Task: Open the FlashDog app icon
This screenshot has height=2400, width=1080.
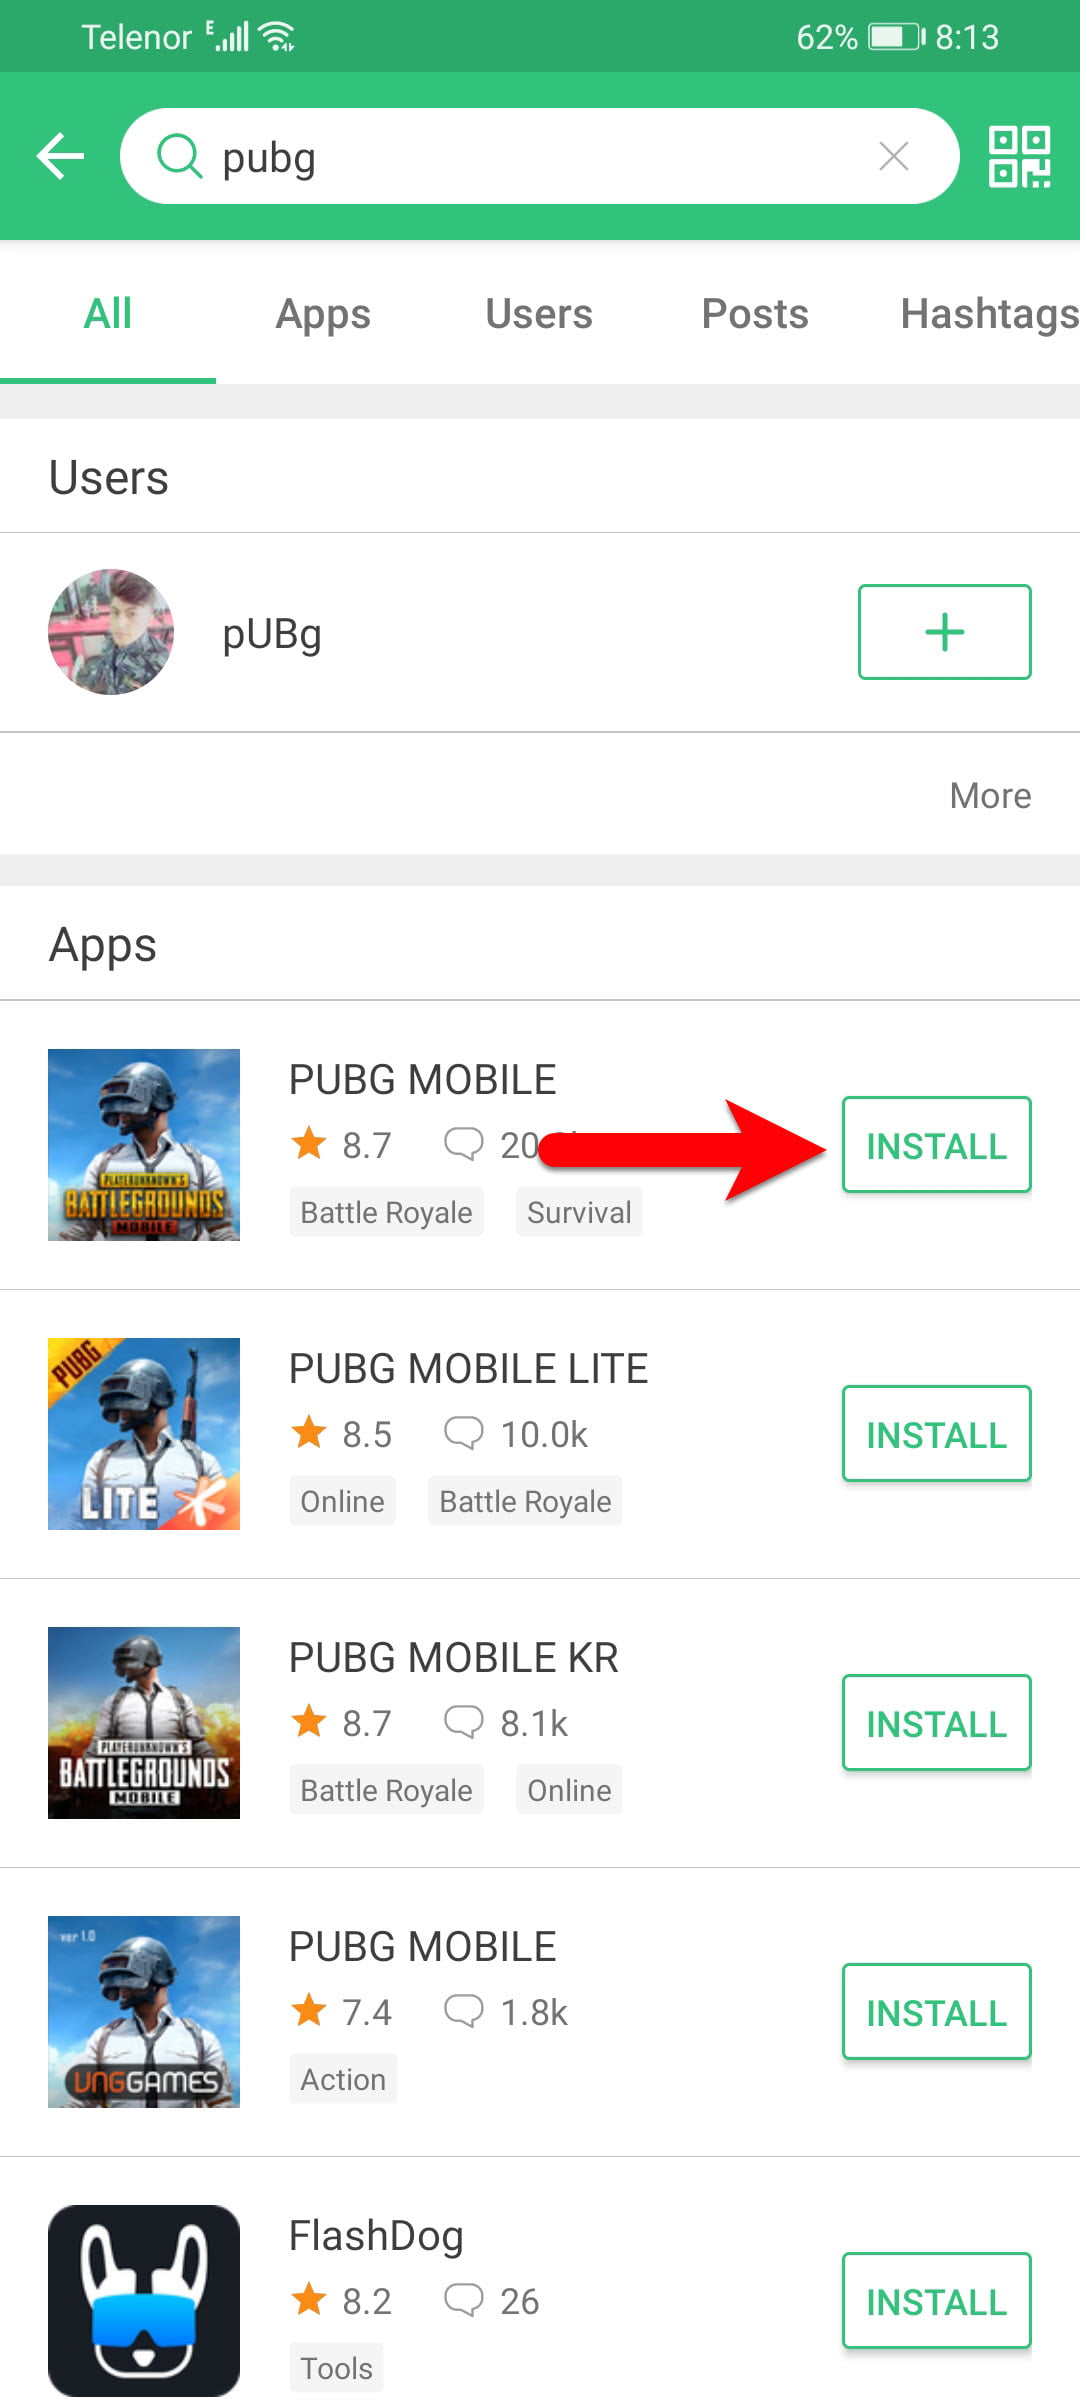Action: (x=144, y=2300)
